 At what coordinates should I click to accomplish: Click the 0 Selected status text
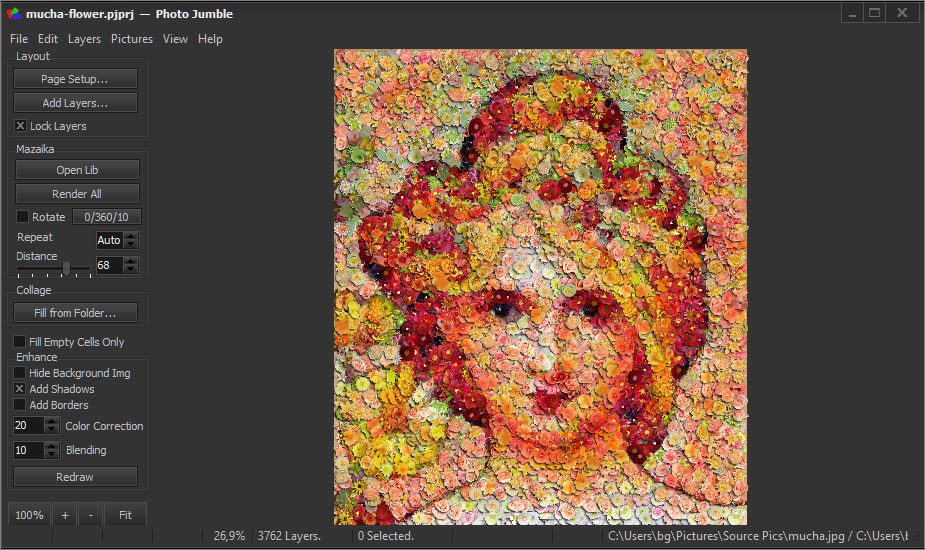(386, 536)
